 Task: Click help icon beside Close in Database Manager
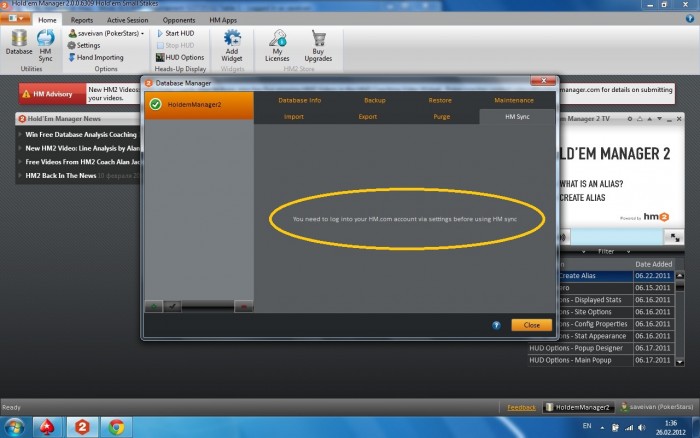coord(496,325)
